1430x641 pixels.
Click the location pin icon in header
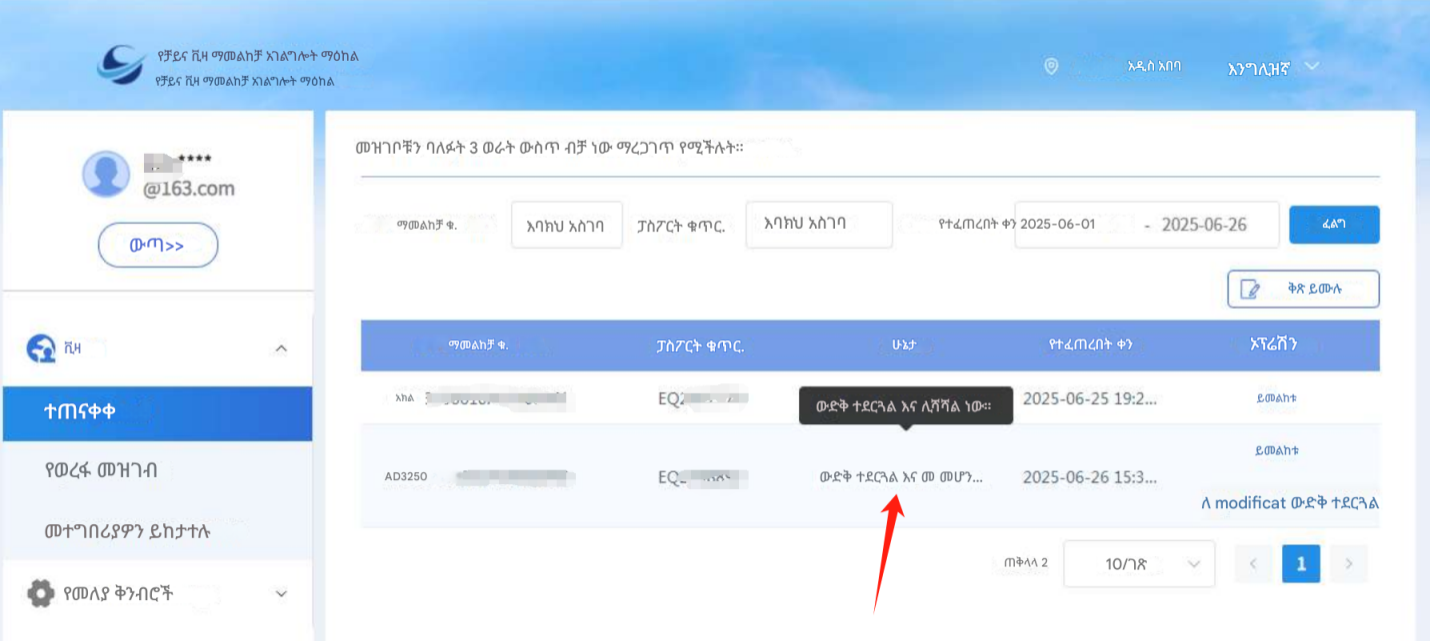click(x=1051, y=66)
